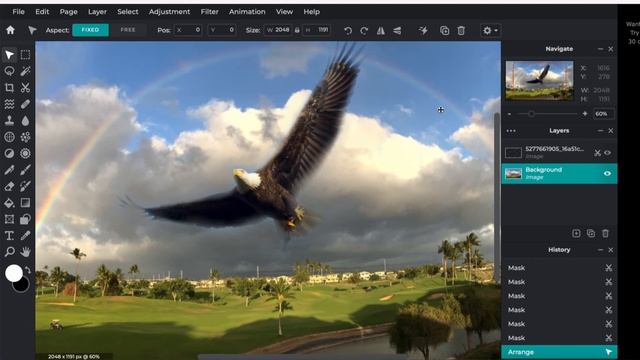Open the Adjustment menu
The image size is (640, 360).
pos(169,12)
